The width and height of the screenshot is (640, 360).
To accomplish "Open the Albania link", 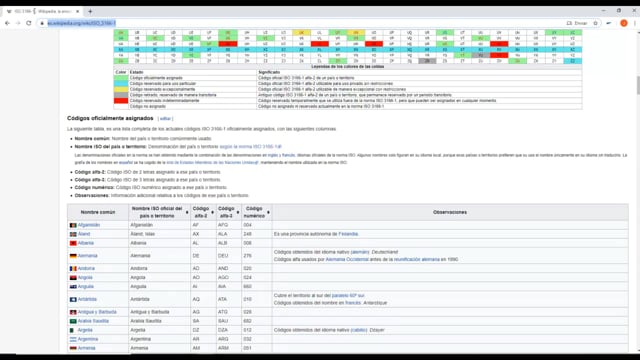I will tap(86, 243).
